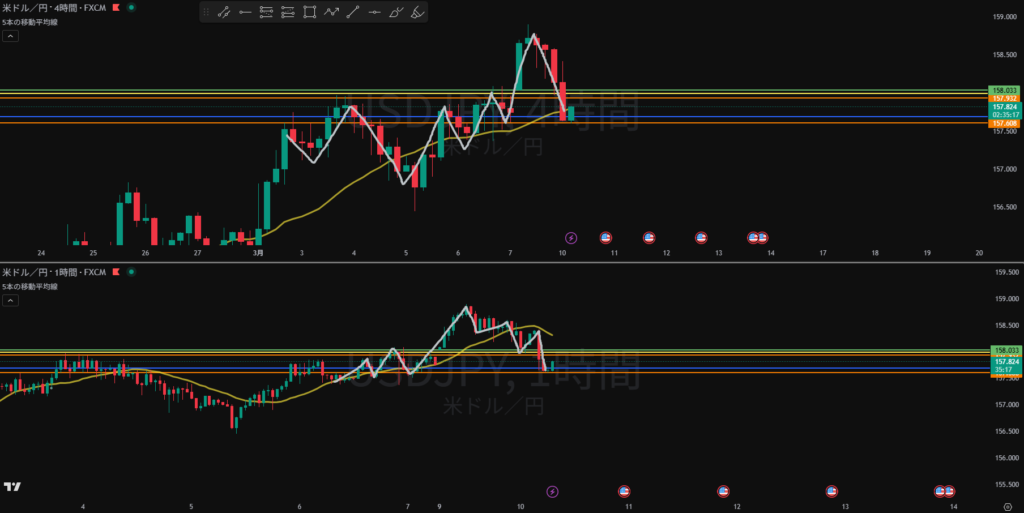Screen dimensions: 1024x513
Task: Click the 米ドル/円・4時間・FXCM symbol title
Action: pyautogui.click(x=53, y=6)
